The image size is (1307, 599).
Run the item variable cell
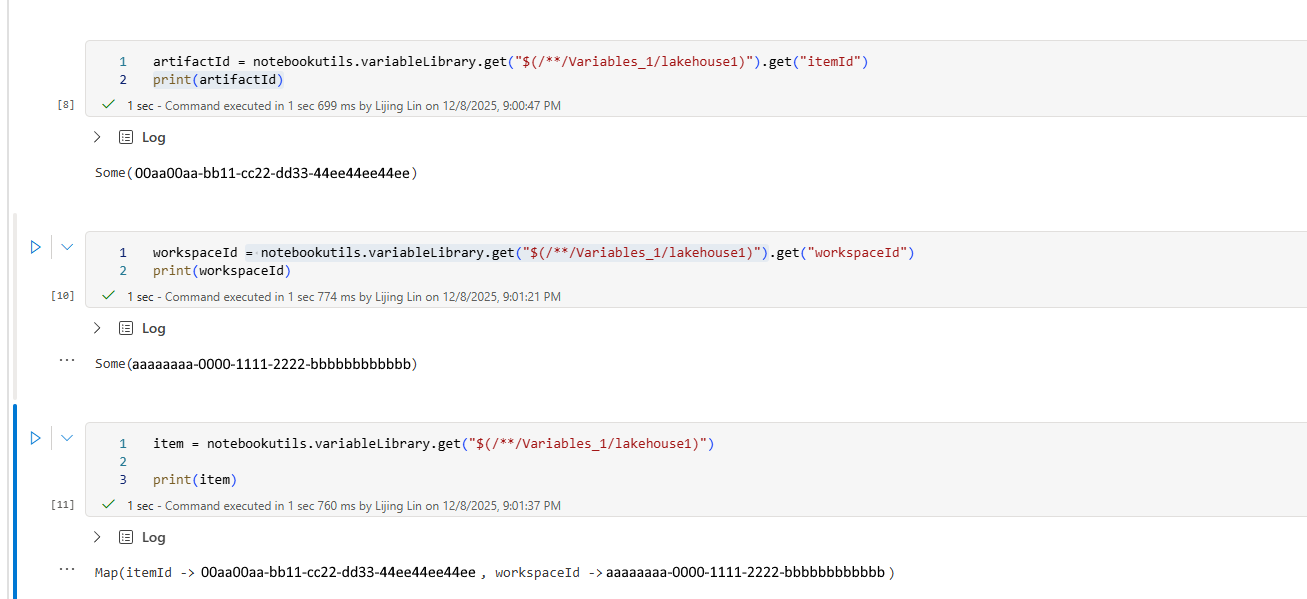point(36,437)
